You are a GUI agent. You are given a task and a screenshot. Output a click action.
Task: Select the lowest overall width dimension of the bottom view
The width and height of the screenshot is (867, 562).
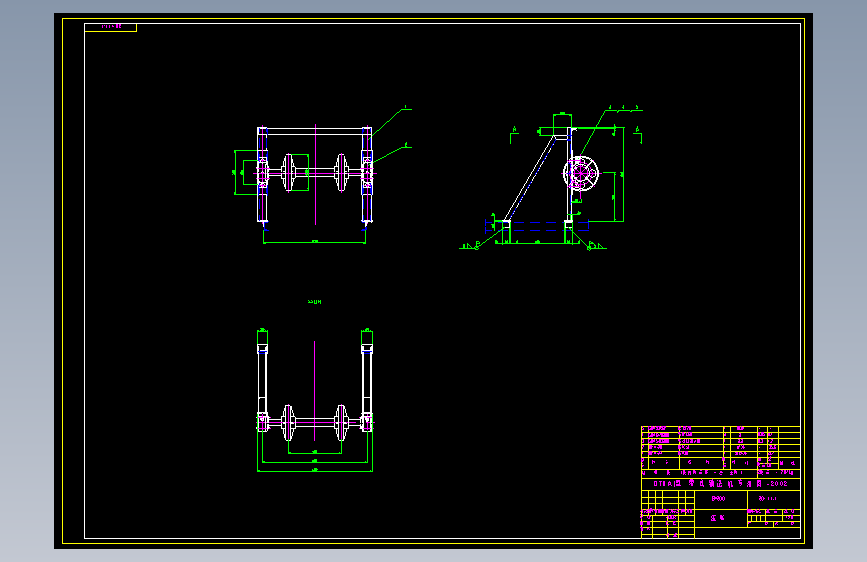pos(315,471)
